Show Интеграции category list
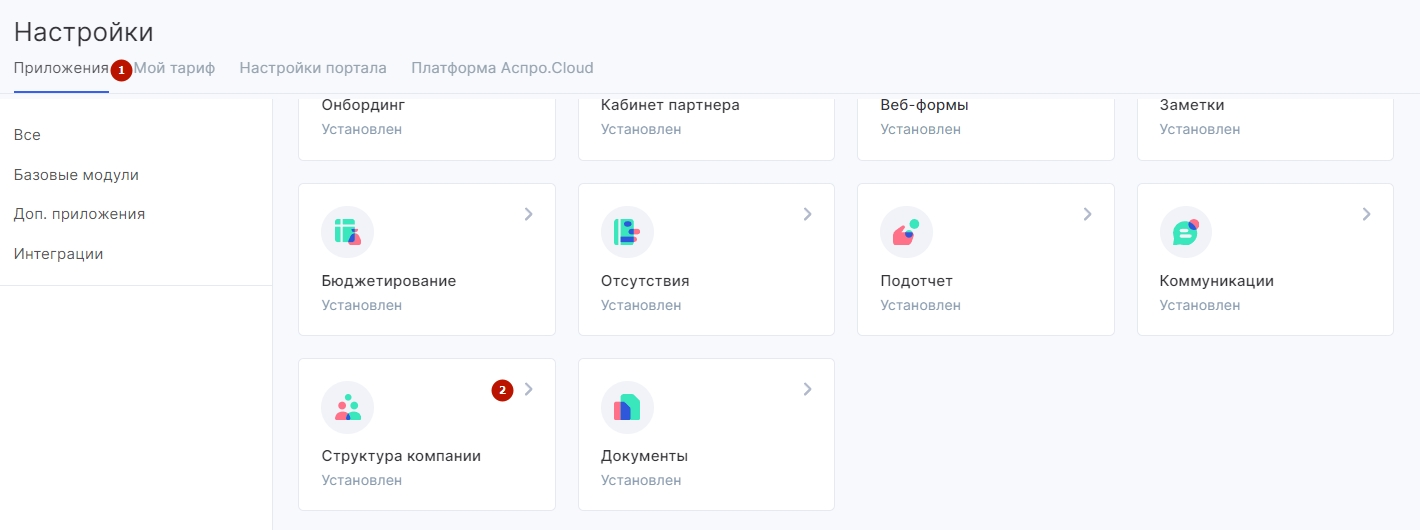This screenshot has width=1420, height=530. [58, 254]
